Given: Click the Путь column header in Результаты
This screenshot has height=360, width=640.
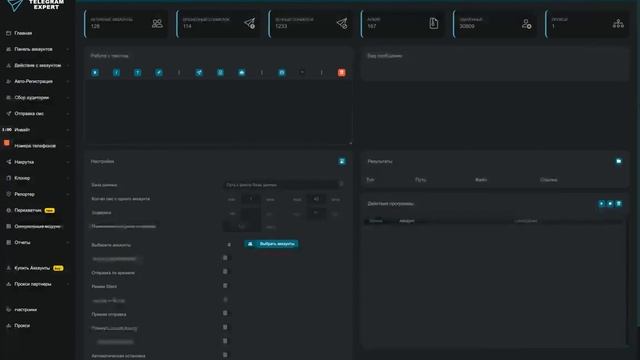Looking at the screenshot, I should [x=420, y=180].
